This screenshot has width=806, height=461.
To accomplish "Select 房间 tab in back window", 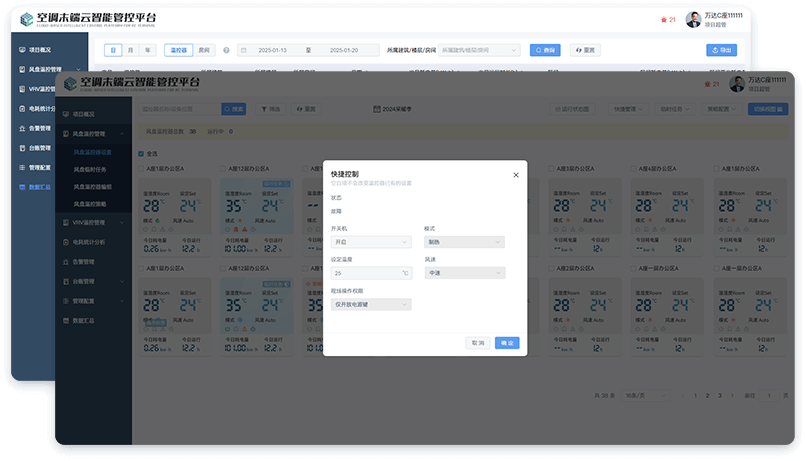I will click(x=204, y=50).
